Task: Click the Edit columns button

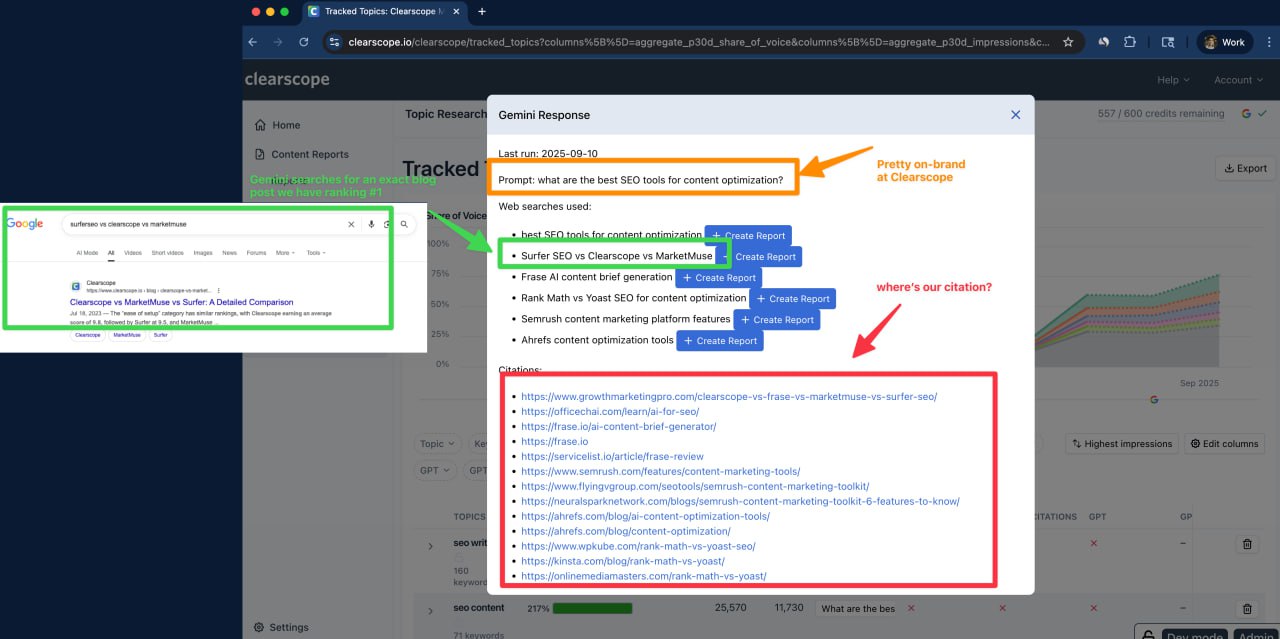Action: point(1225,444)
